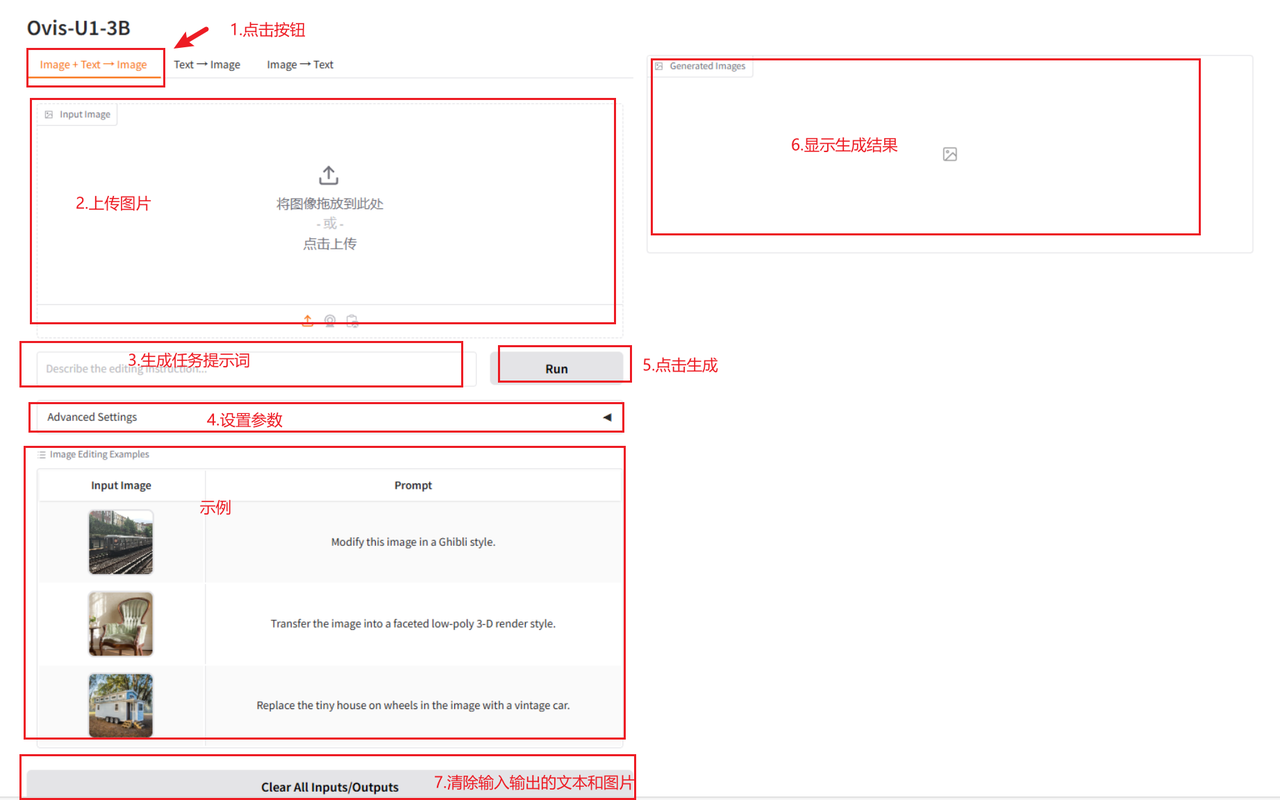Select the train example thumbnail

click(x=121, y=542)
